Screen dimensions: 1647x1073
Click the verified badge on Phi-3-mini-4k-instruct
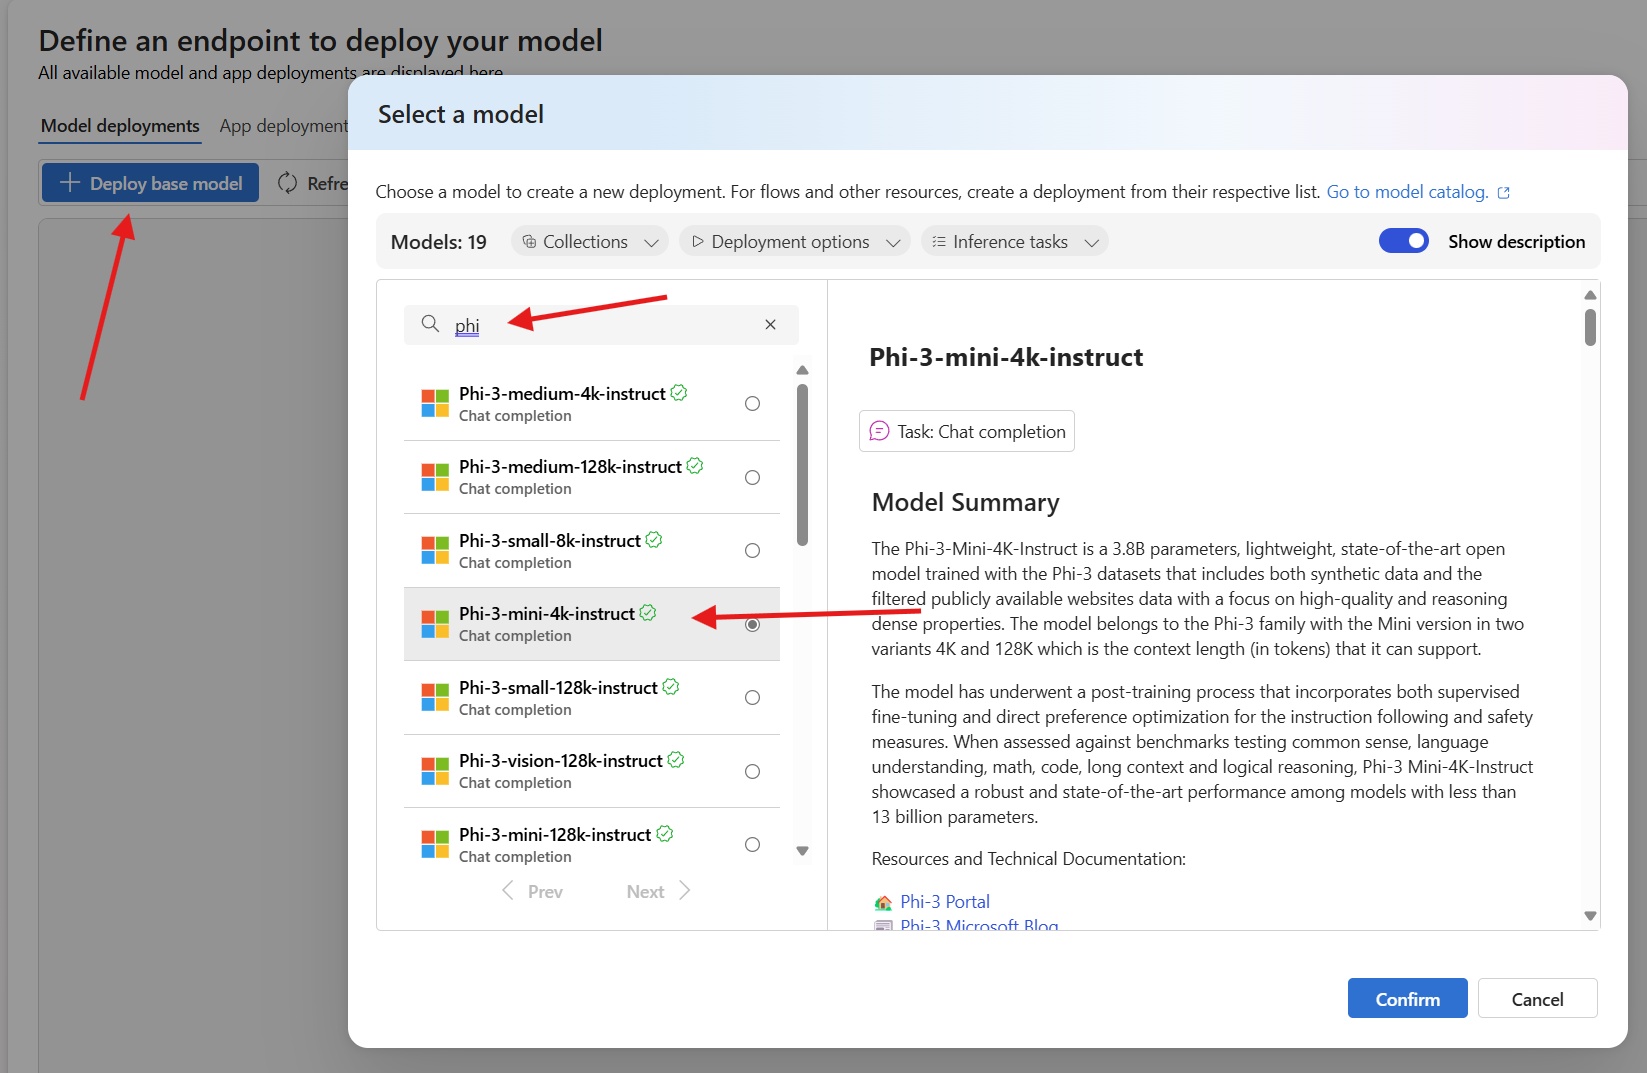point(649,612)
